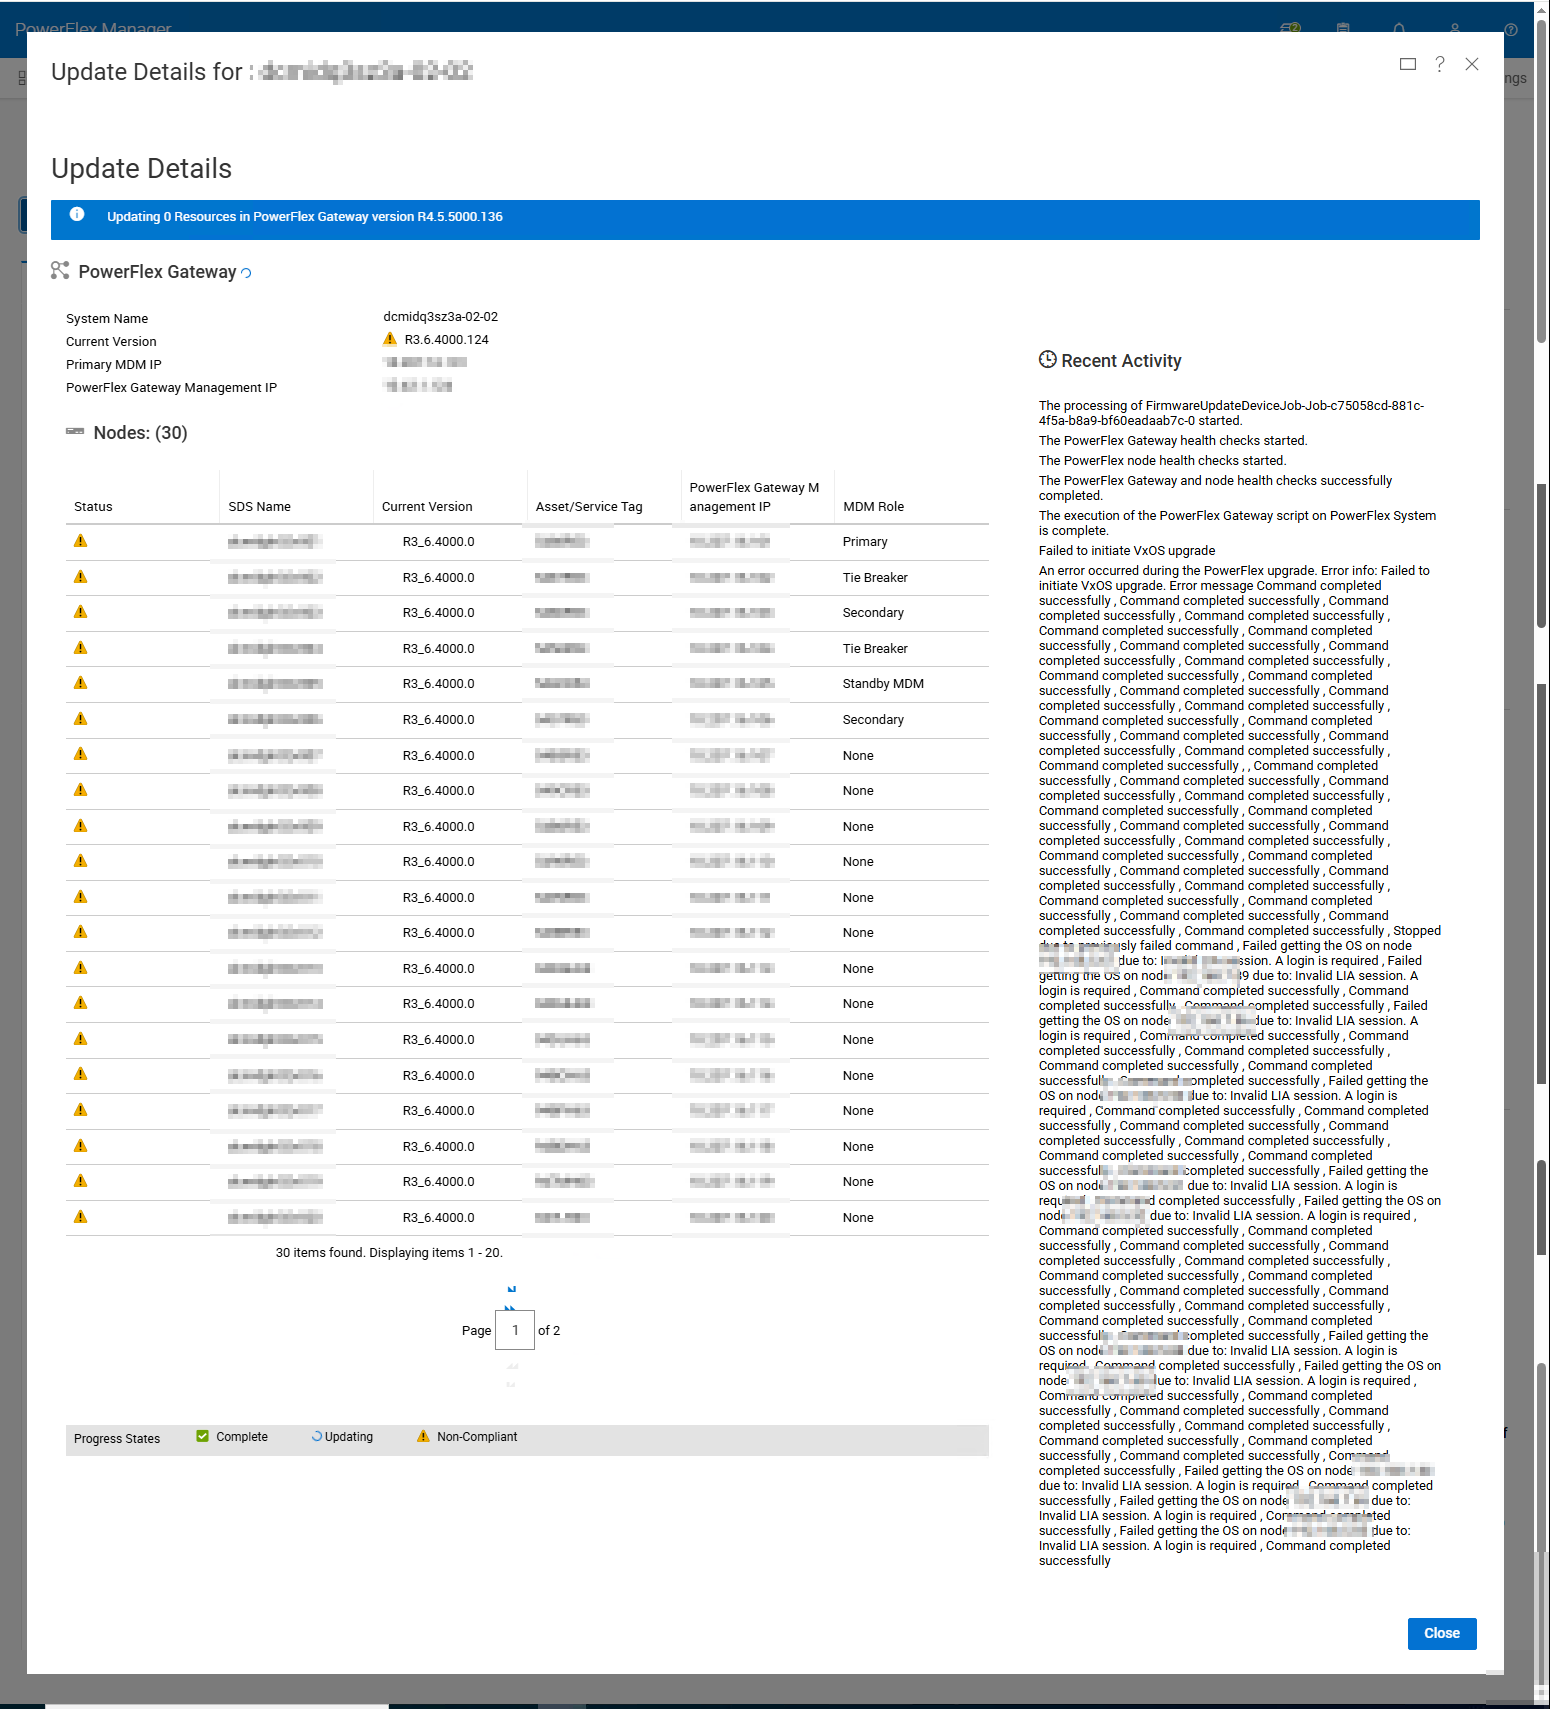
Task: Select the system name dcmidq3sz3a-02-02 value
Action: pos(441,317)
